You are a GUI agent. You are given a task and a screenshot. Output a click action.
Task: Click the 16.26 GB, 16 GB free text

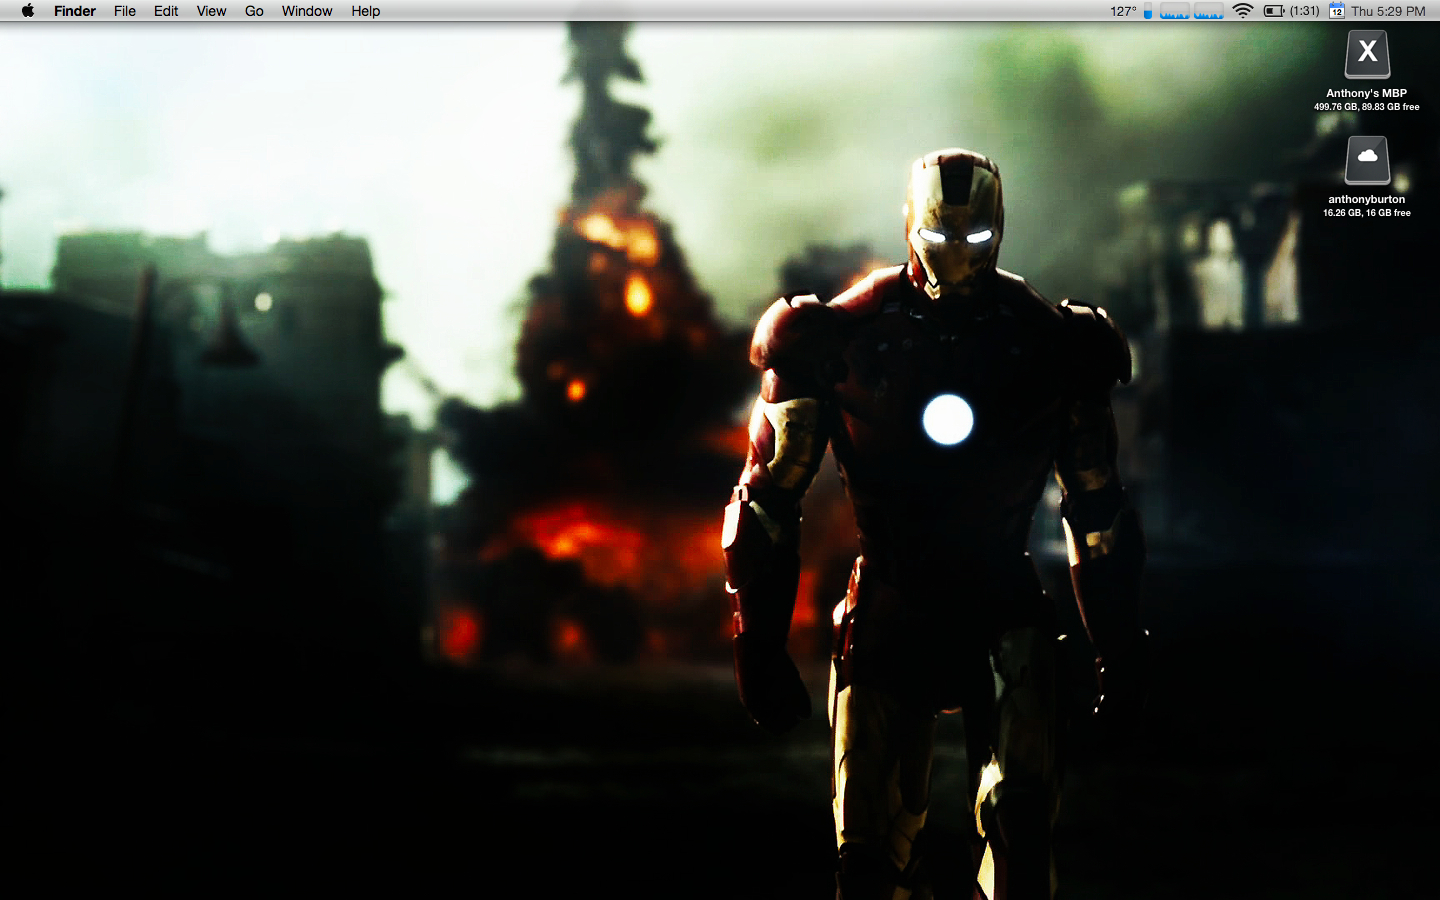point(1366,213)
